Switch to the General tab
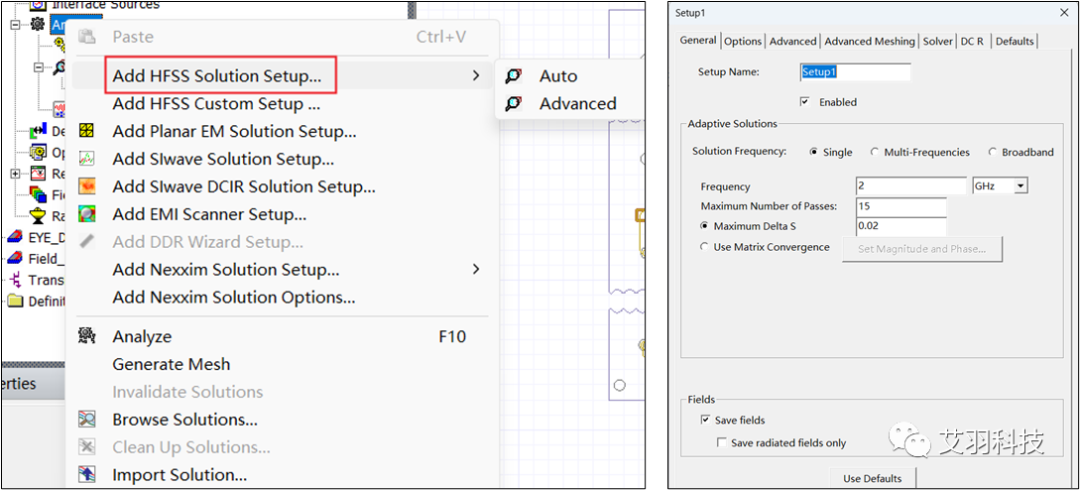1080x490 pixels. pyautogui.click(x=698, y=40)
